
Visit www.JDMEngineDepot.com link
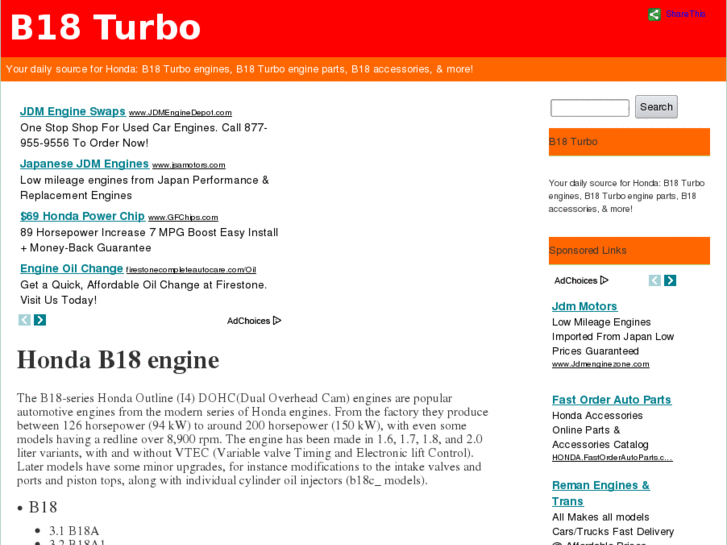(180, 113)
